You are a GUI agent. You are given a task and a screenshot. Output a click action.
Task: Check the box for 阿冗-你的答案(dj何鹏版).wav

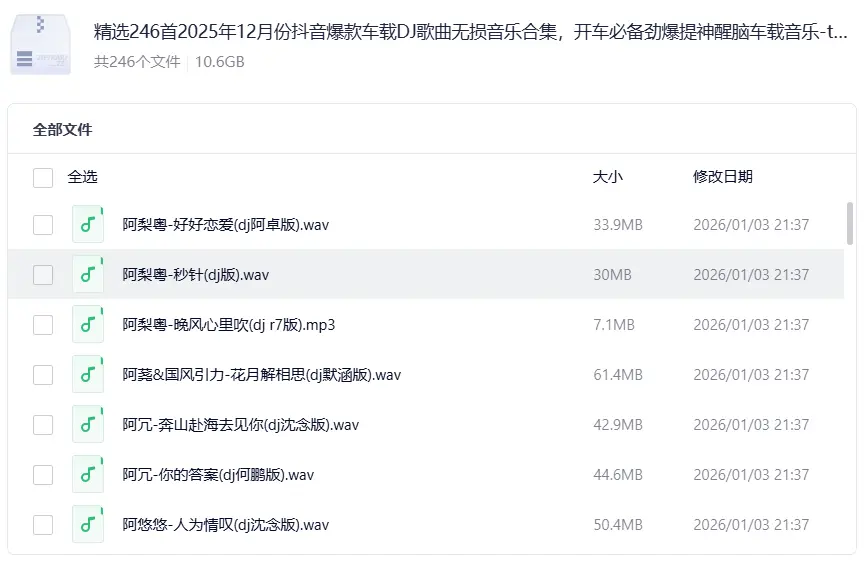pos(43,475)
